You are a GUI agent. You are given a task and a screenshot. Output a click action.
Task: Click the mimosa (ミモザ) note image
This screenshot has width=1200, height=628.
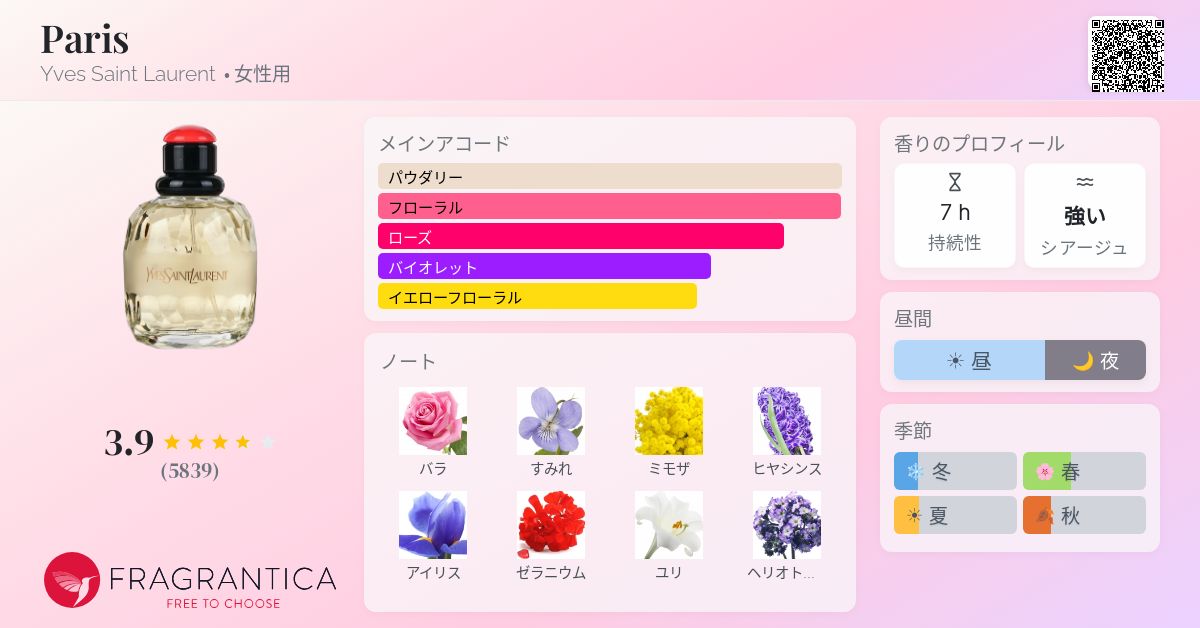pyautogui.click(x=669, y=421)
